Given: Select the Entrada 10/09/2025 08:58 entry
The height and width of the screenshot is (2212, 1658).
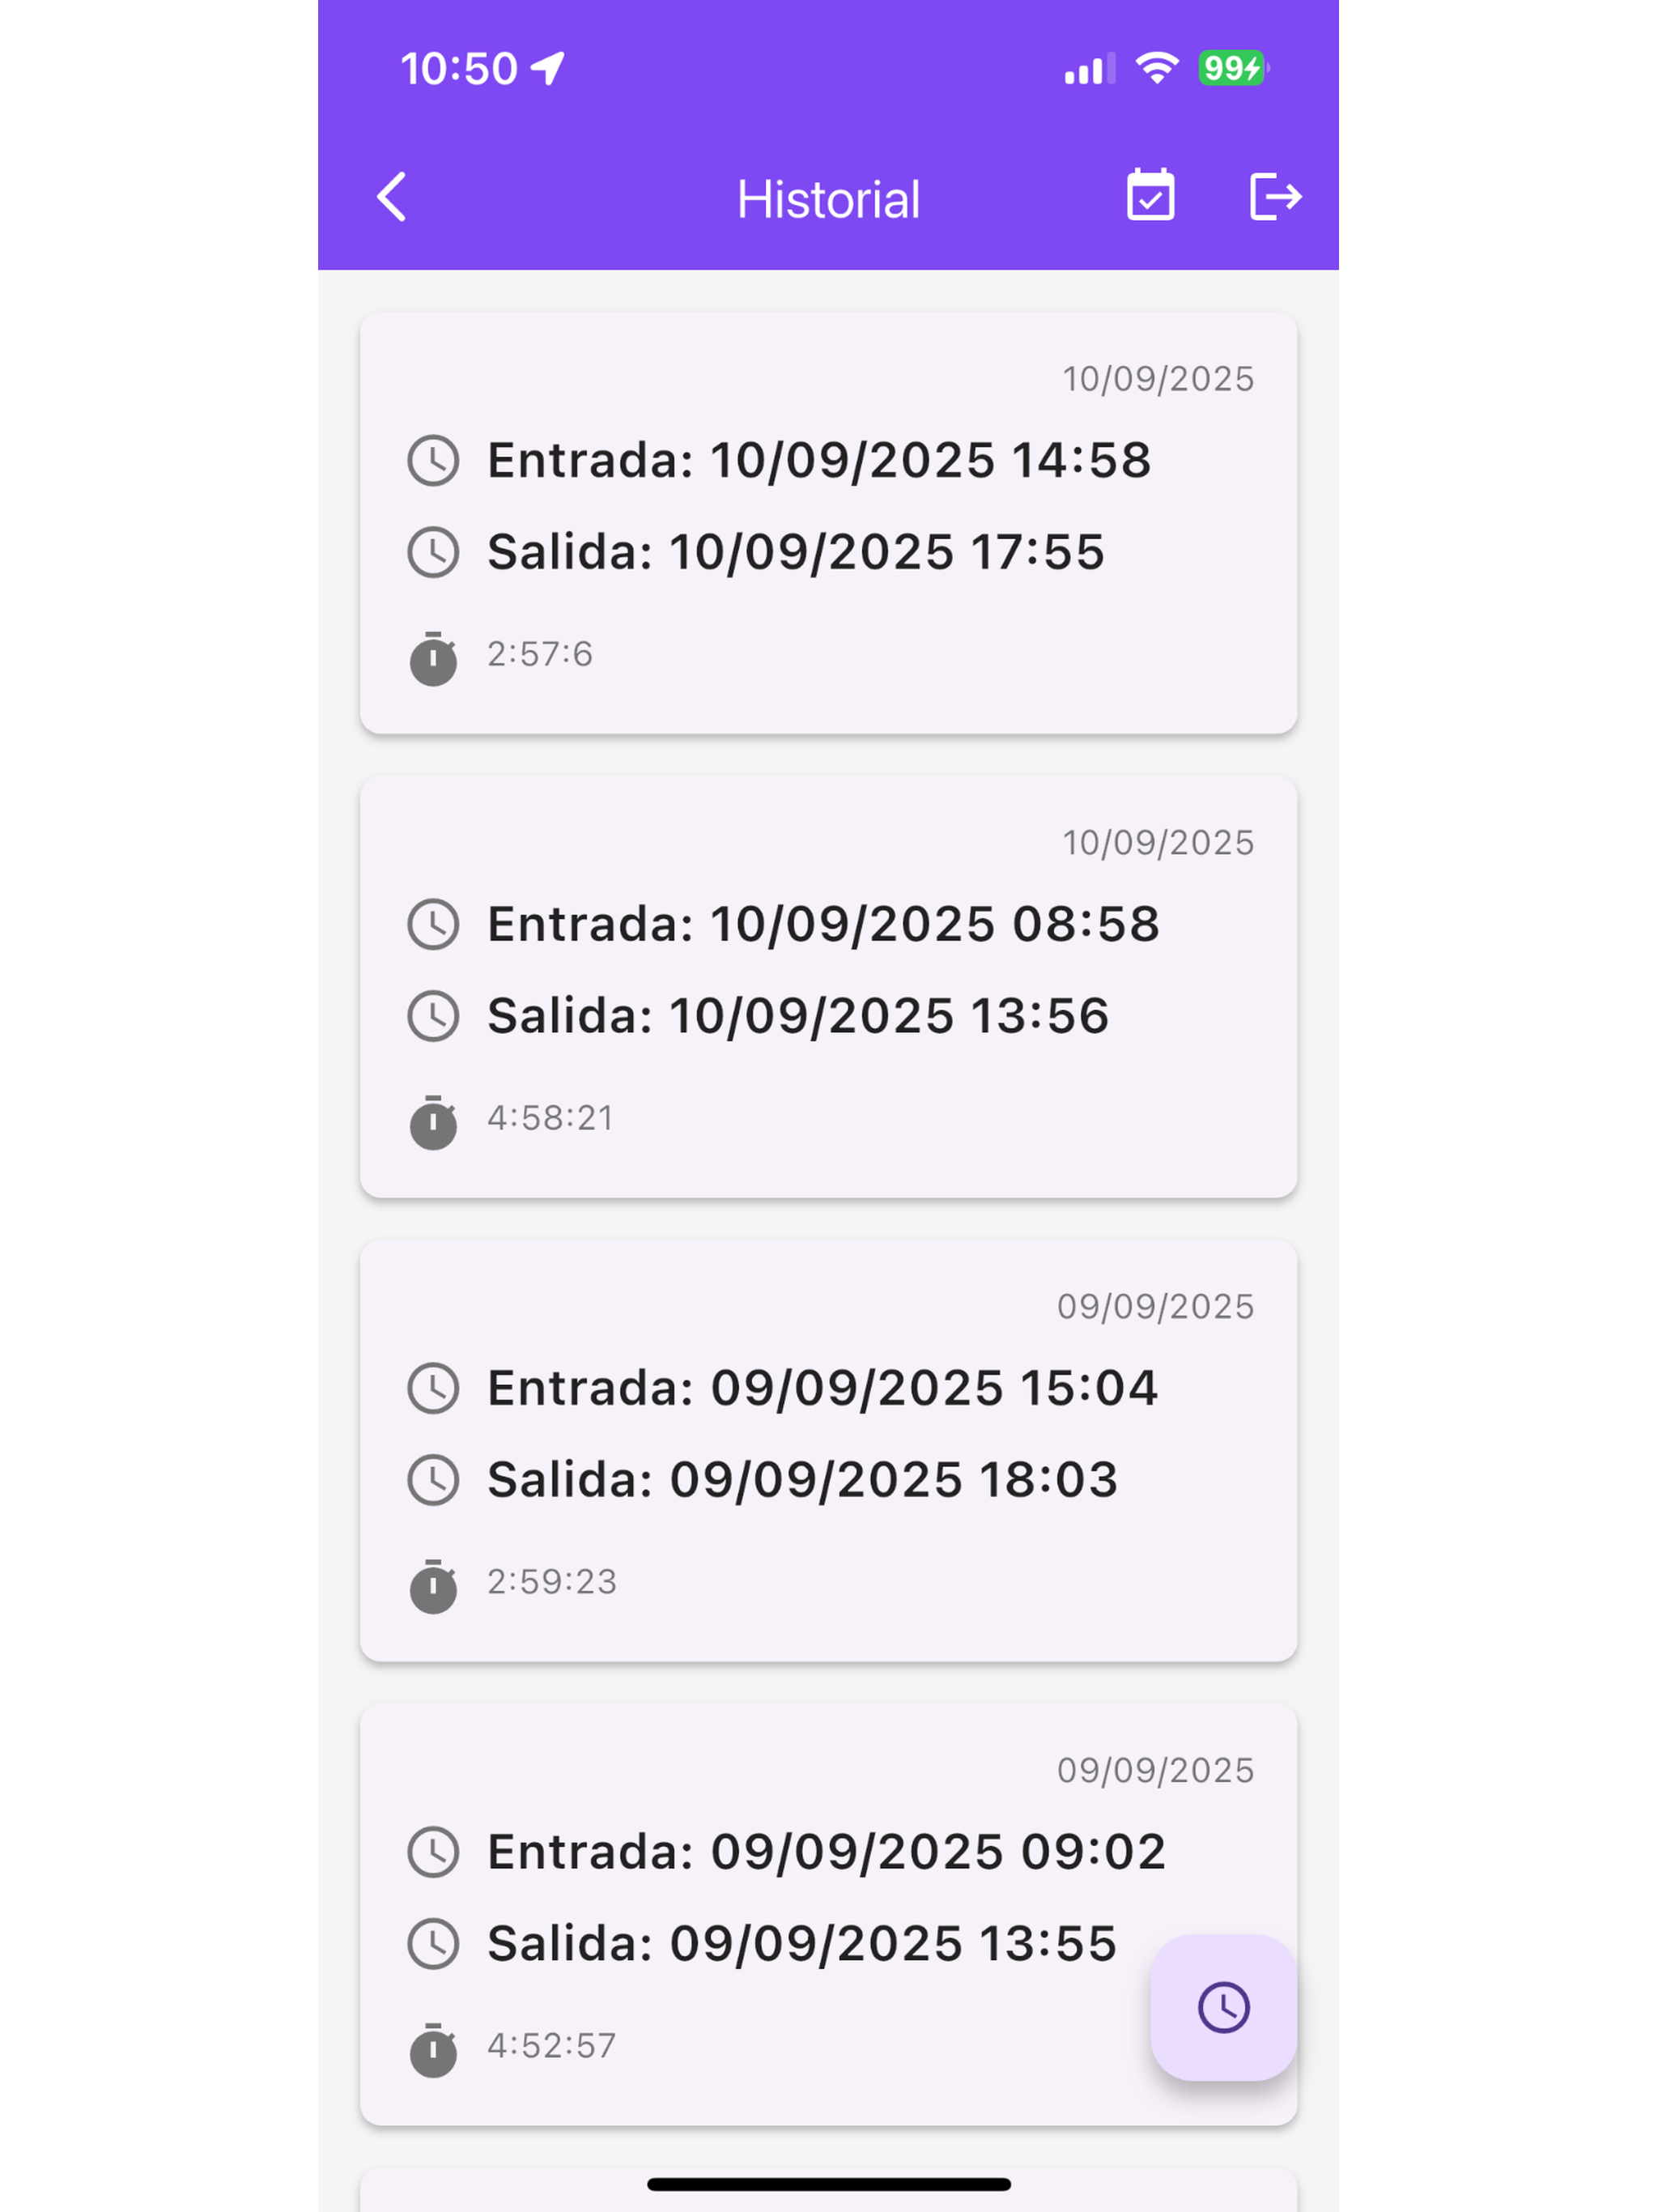Looking at the screenshot, I should [823, 923].
